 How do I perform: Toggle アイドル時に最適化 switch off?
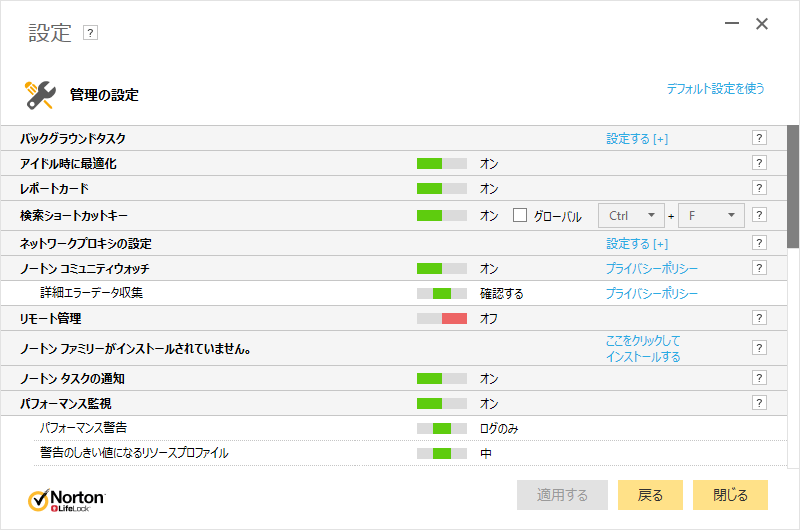(x=441, y=163)
